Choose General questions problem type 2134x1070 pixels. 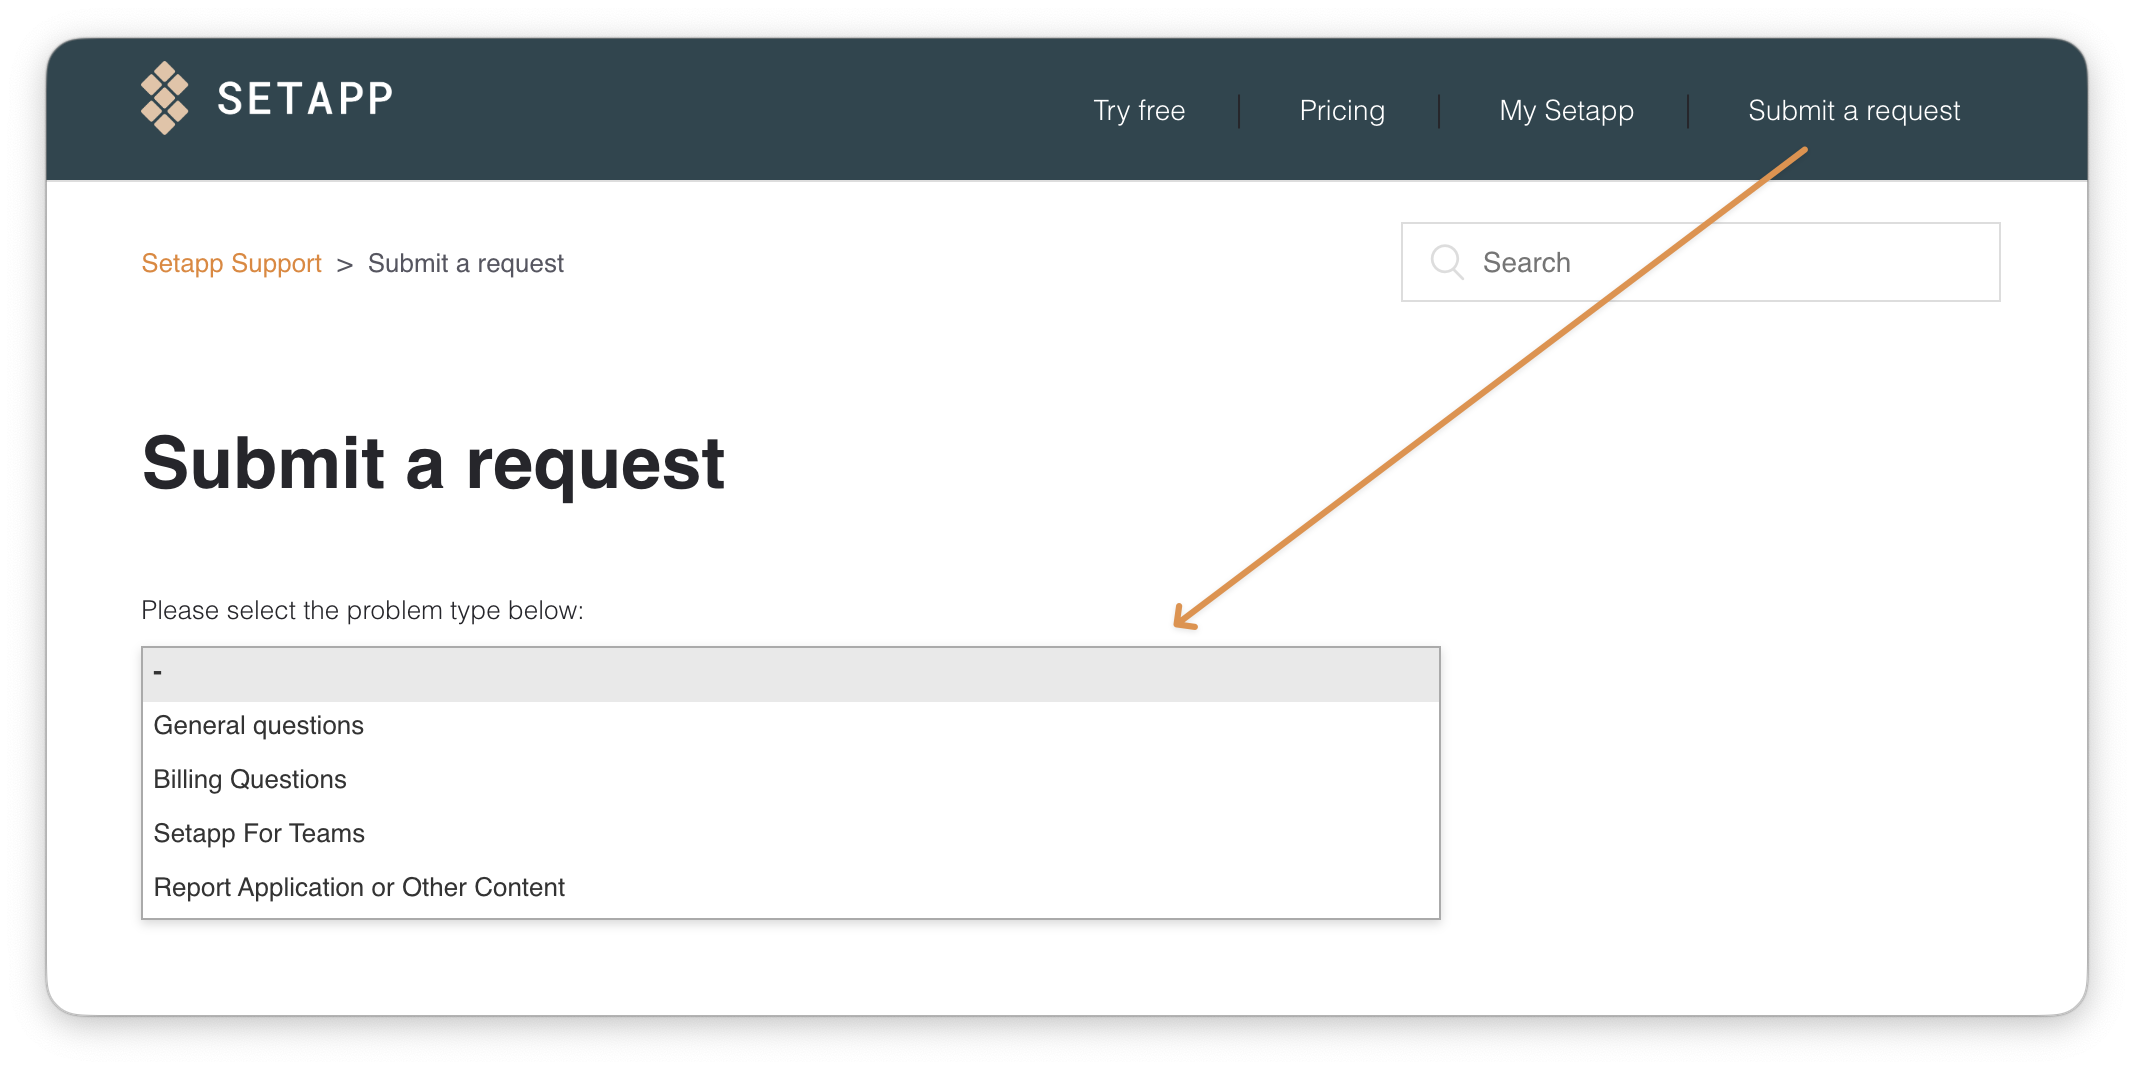pyautogui.click(x=790, y=726)
